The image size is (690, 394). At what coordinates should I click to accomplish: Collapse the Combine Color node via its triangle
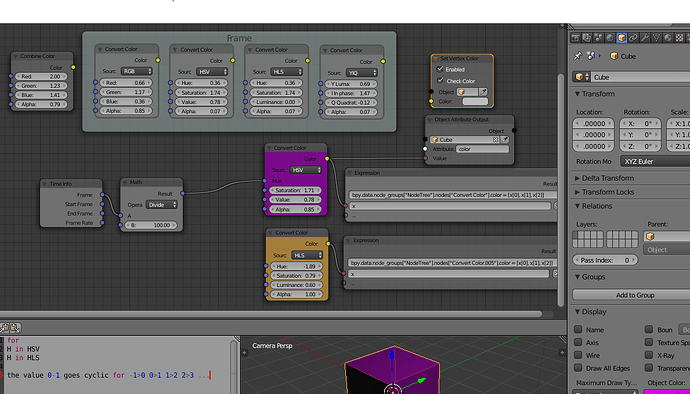16,56
